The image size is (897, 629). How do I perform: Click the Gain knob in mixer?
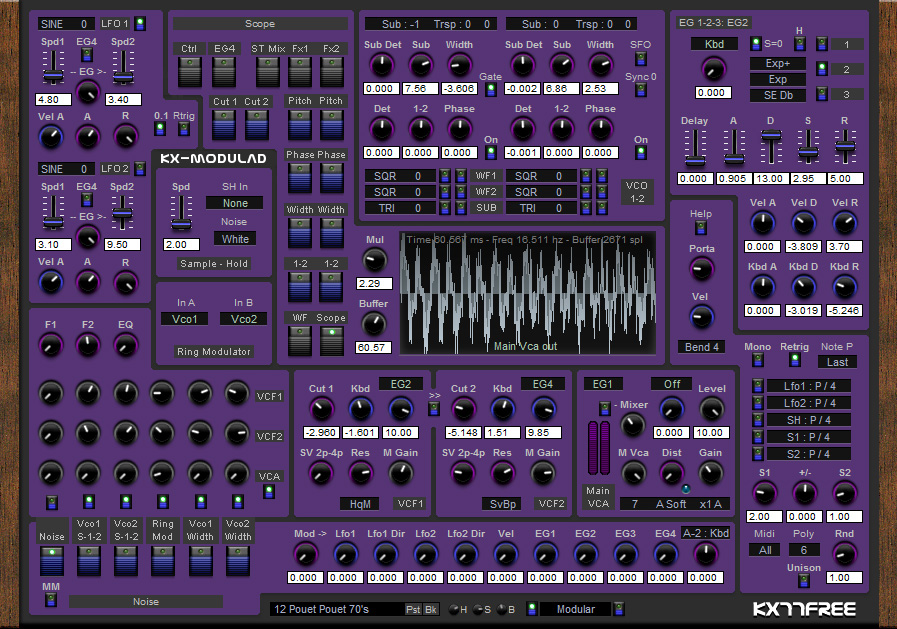click(710, 473)
